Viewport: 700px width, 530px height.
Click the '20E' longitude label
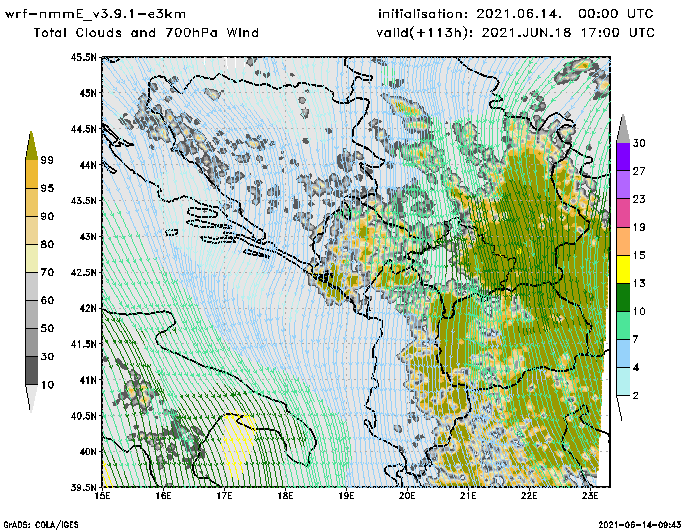[x=407, y=496]
